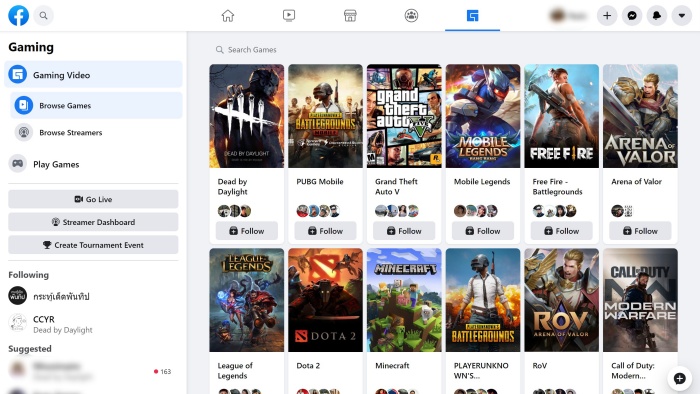Click follower avatars under PUBG Mobile
700x394 pixels.
(318, 211)
